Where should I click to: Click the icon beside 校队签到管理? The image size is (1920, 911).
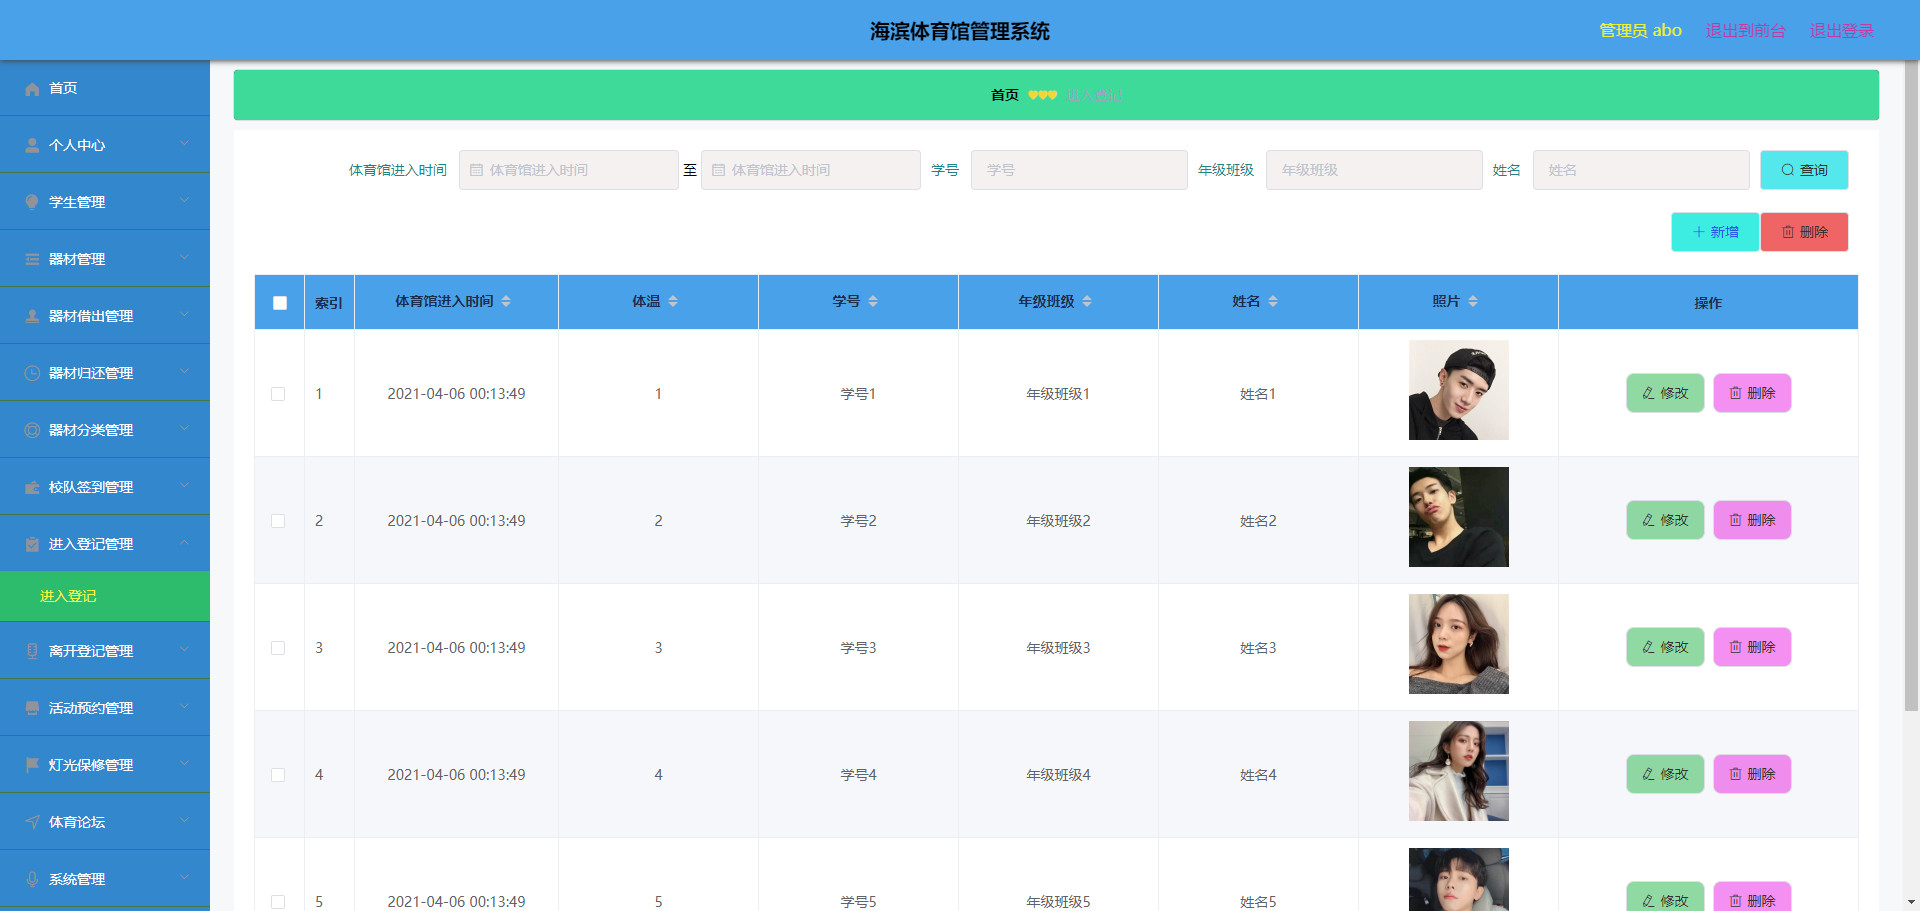(32, 488)
